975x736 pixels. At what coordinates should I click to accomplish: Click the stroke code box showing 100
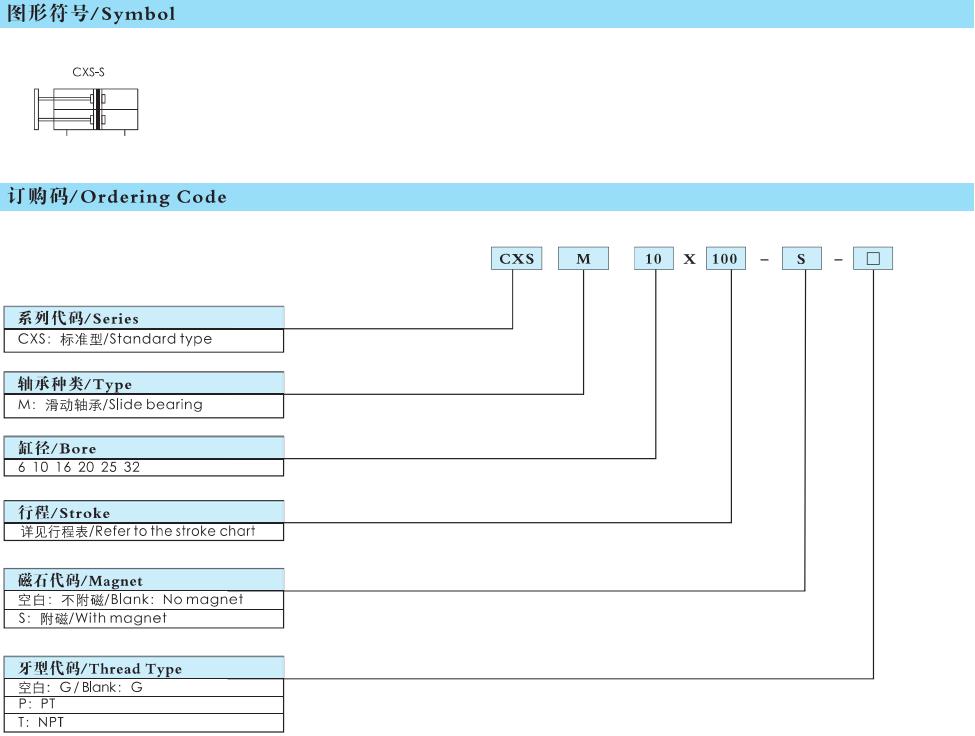click(x=725, y=259)
